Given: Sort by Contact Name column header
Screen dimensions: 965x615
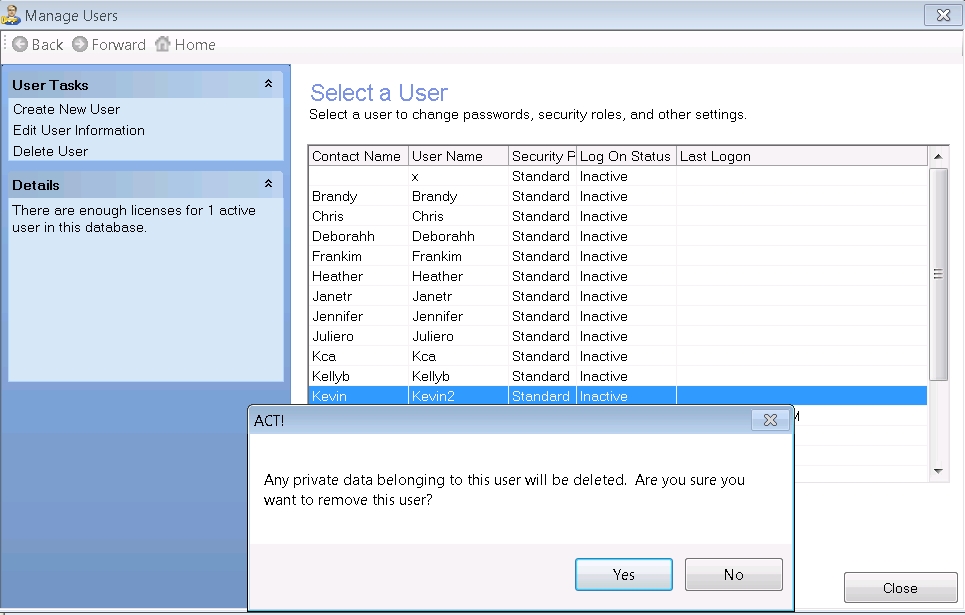Looking at the screenshot, I should click(357, 156).
